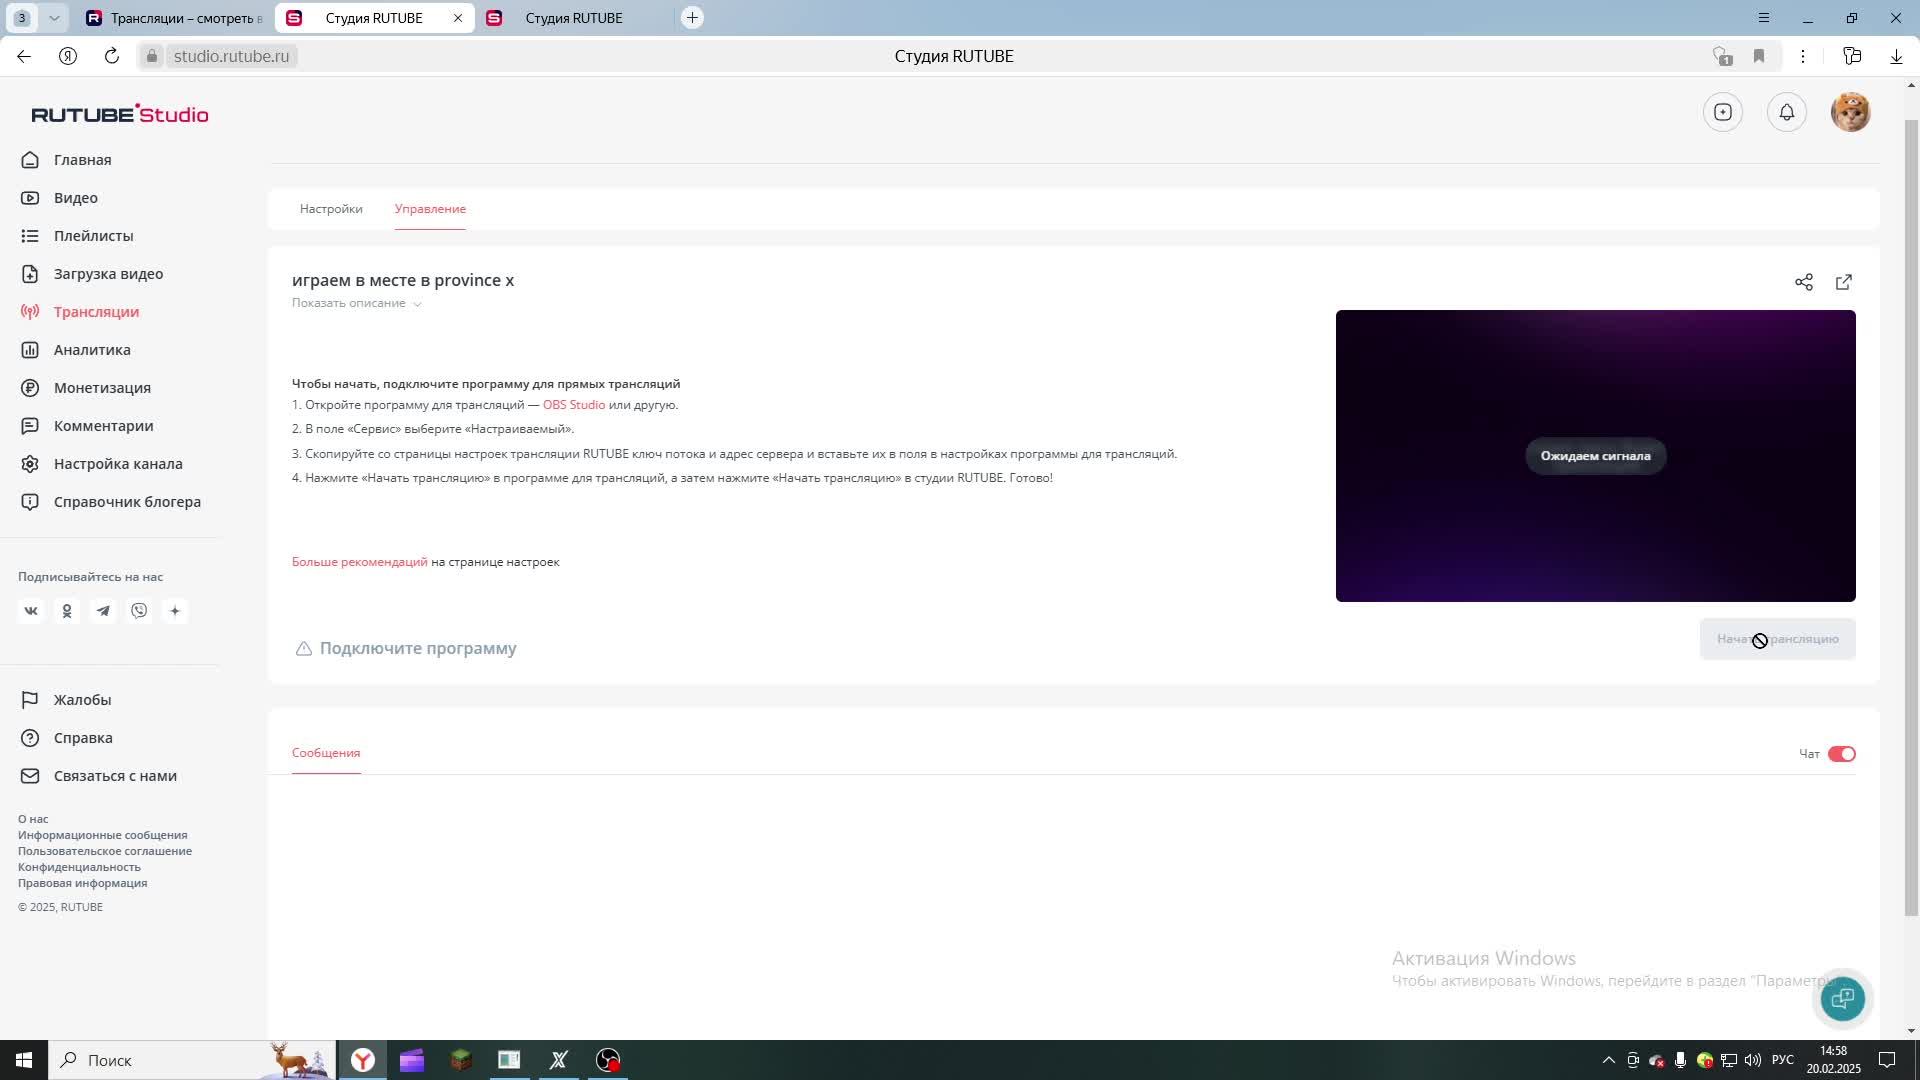Click the stream preview player
This screenshot has width=1920, height=1080.
tap(1596, 456)
